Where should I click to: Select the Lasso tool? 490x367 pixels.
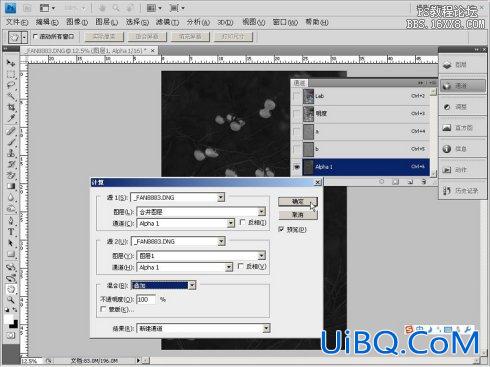pyautogui.click(x=11, y=85)
